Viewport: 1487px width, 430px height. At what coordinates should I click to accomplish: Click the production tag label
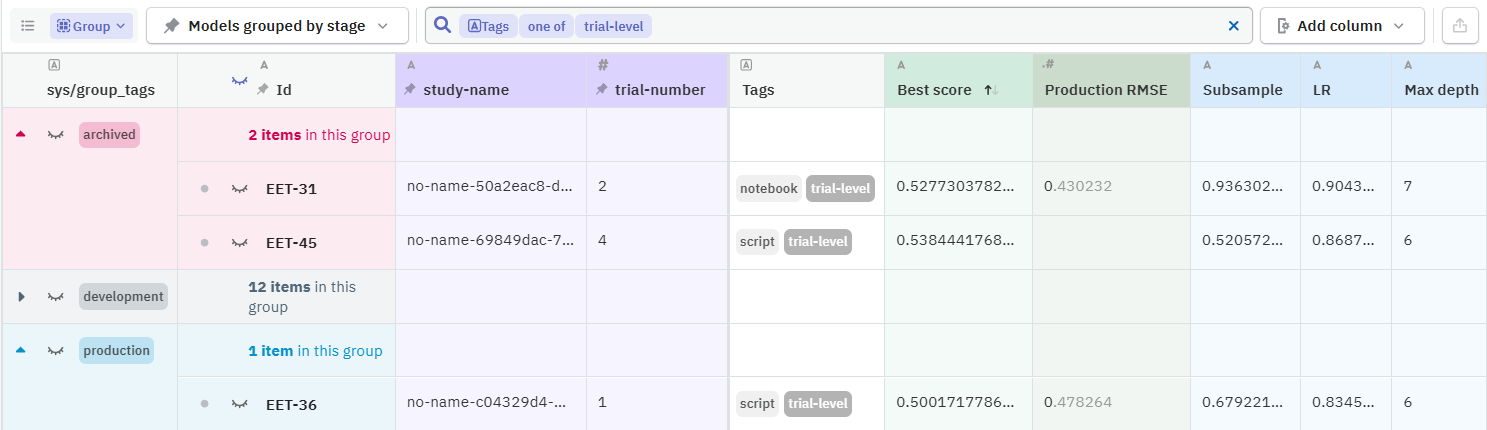click(116, 350)
